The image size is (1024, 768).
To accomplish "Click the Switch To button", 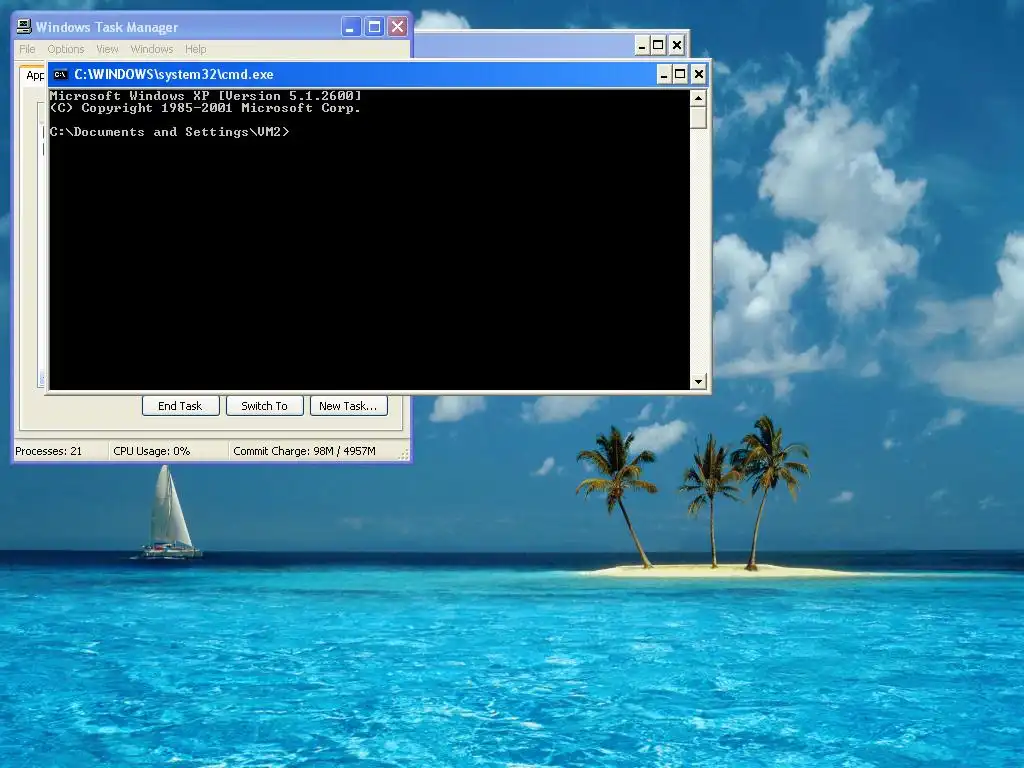I will click(264, 406).
